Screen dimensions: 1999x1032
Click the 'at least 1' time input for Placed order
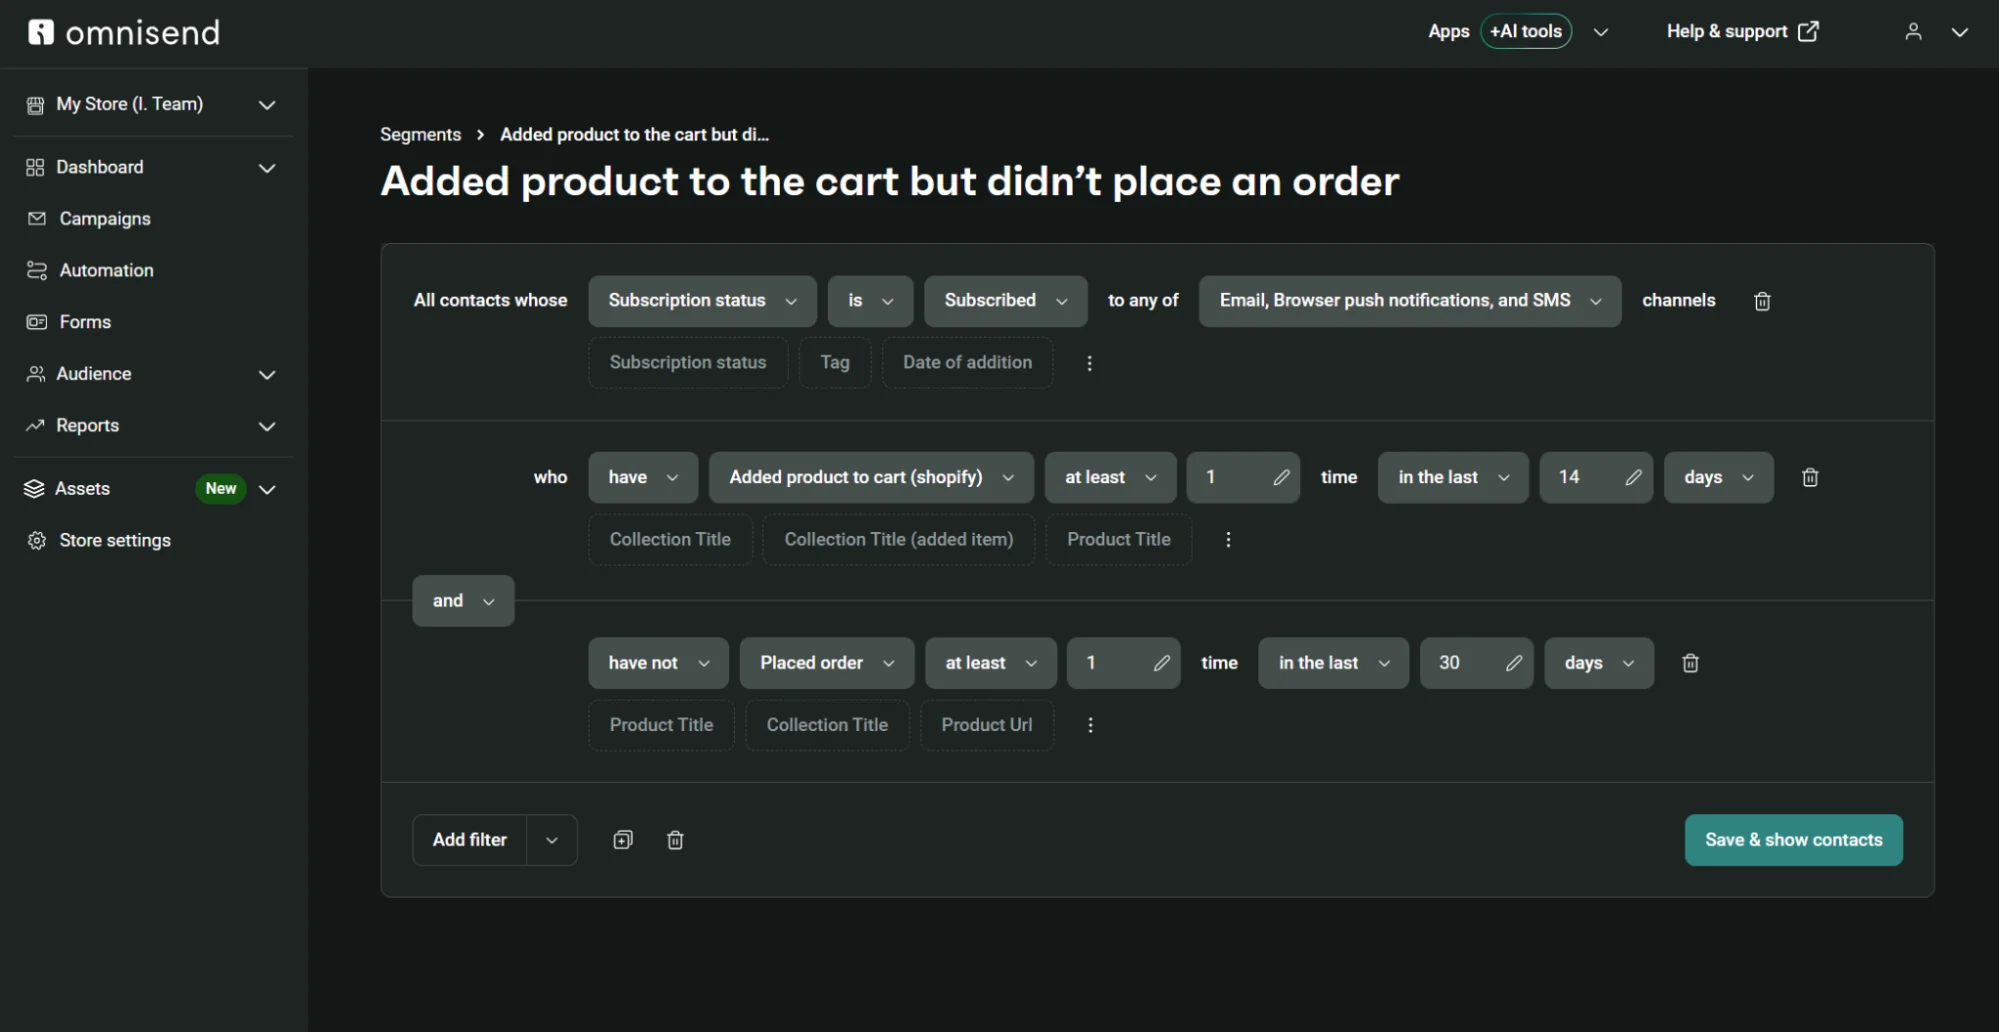[x=1123, y=663]
